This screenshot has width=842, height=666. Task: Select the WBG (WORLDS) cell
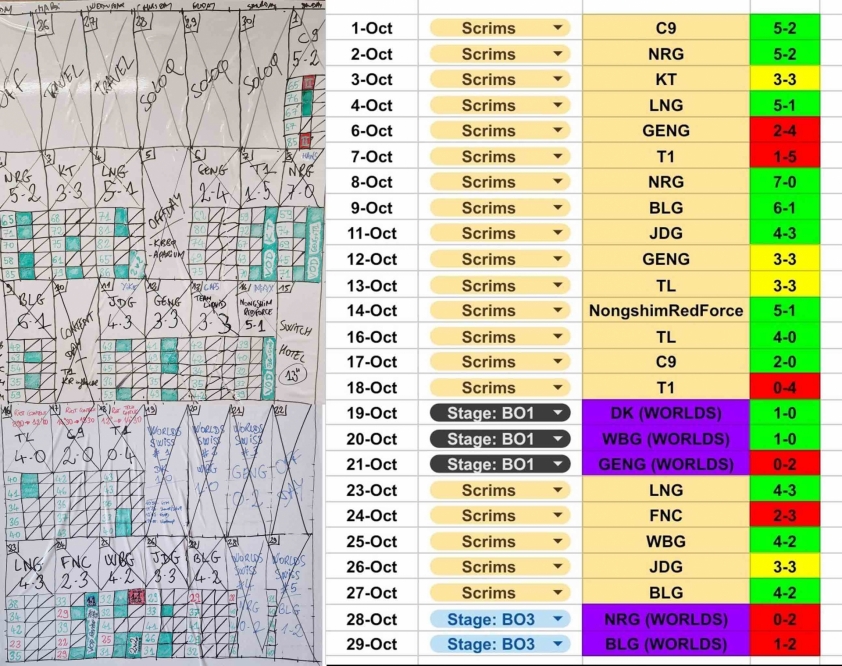tap(666, 439)
